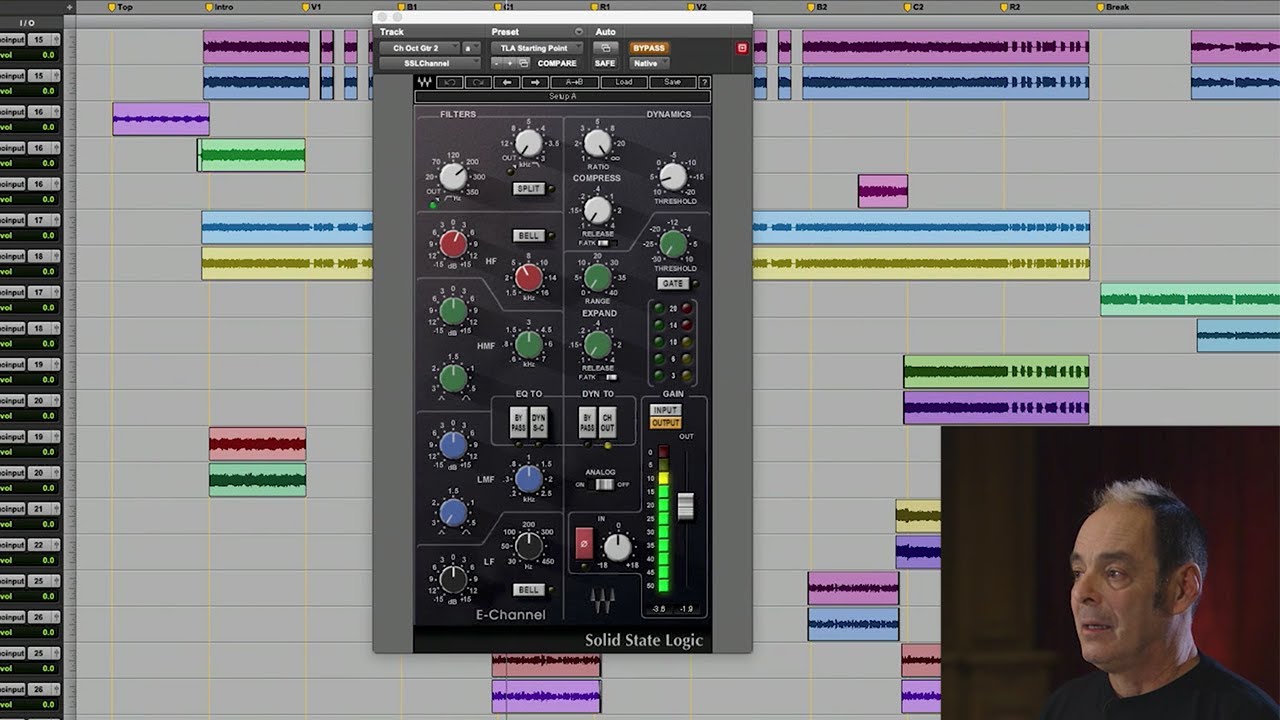This screenshot has height=720, width=1280.
Task: Open the Ch Oct Gtr 2 track selector
Action: click(x=419, y=48)
